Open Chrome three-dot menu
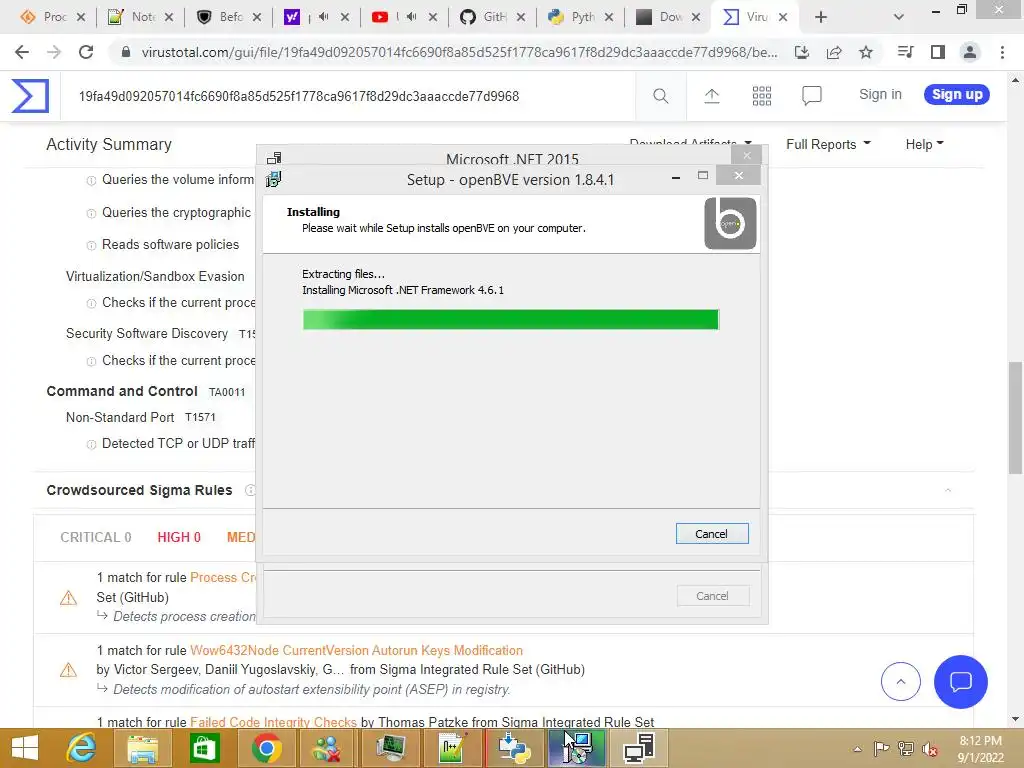This screenshot has width=1024, height=768. point(1002,52)
